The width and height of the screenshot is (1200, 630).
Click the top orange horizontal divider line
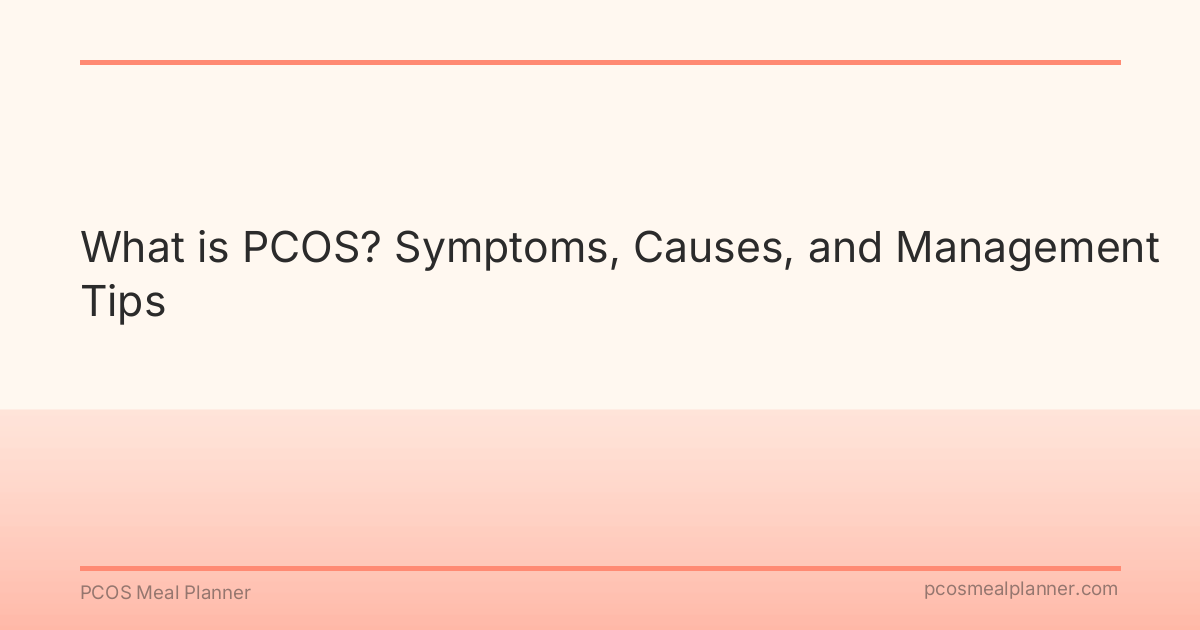600,62
